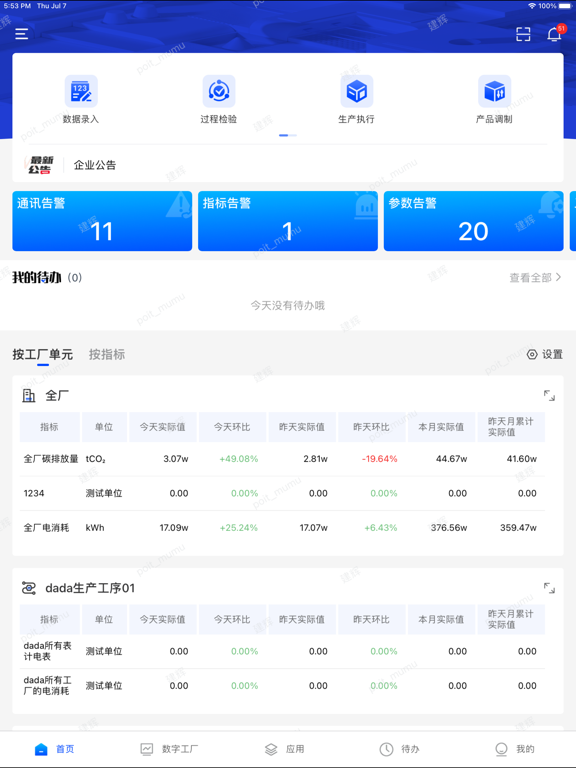Image resolution: width=576 pixels, height=768 pixels.
Task: Switch to 数字工厂 tab
Action: pyautogui.click(x=169, y=749)
